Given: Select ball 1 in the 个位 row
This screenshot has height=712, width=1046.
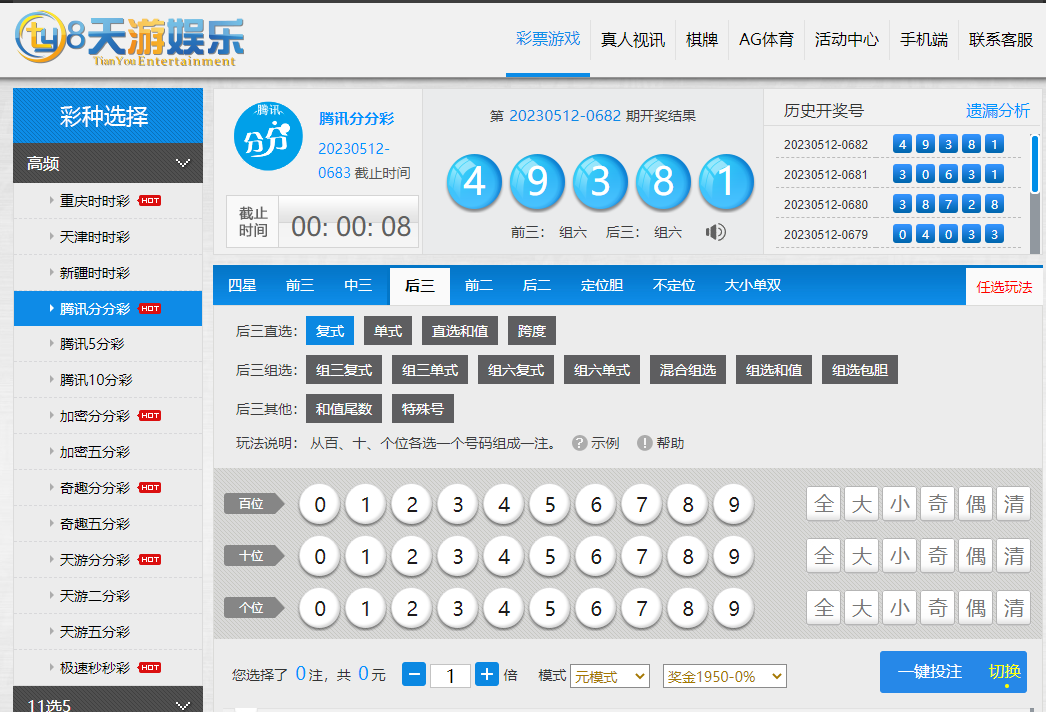Looking at the screenshot, I should 366,609.
